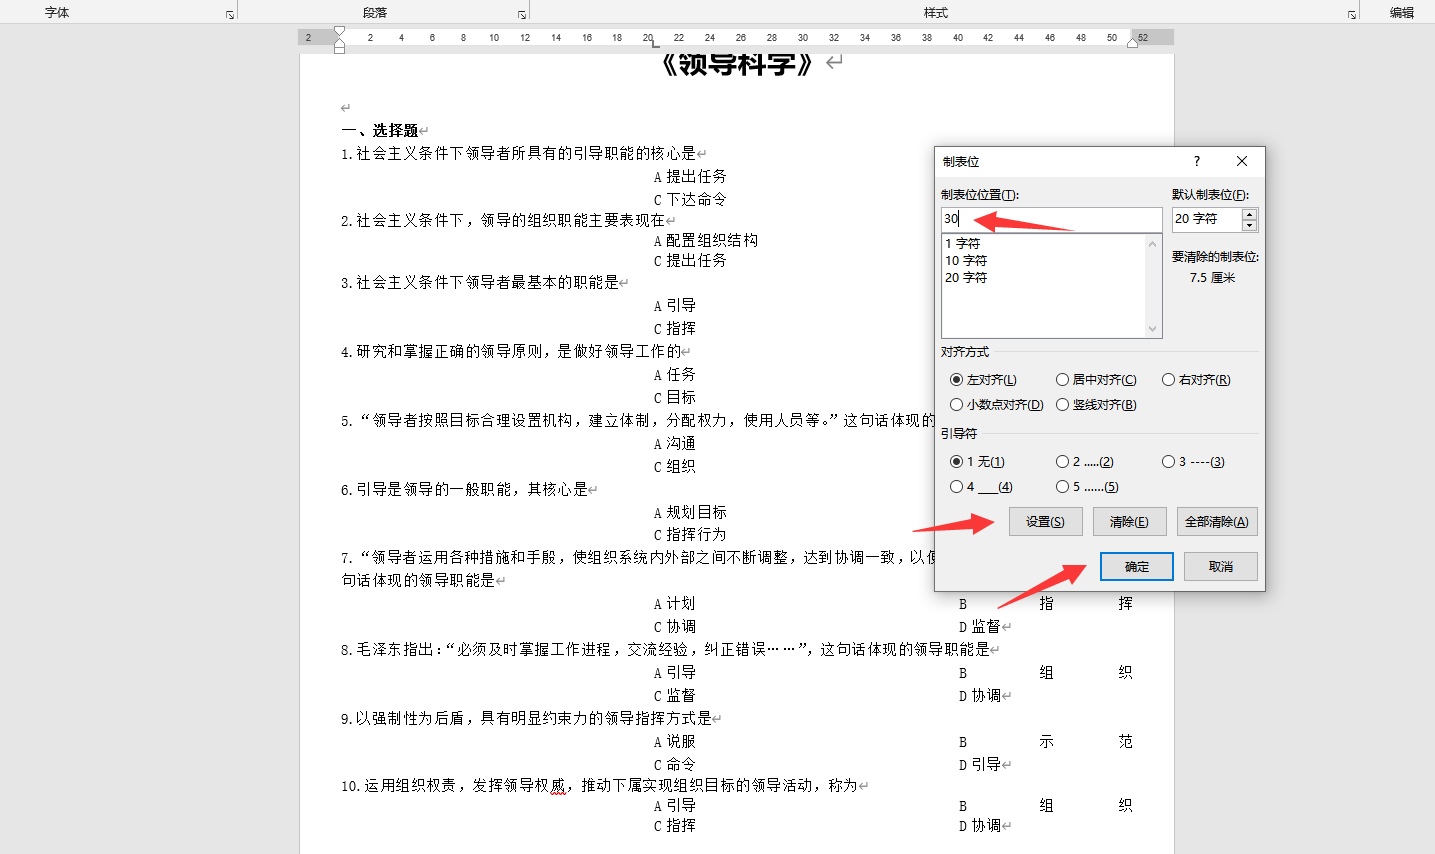Click the heading 一、选择题
Screen dimensions: 1435x854
point(380,131)
